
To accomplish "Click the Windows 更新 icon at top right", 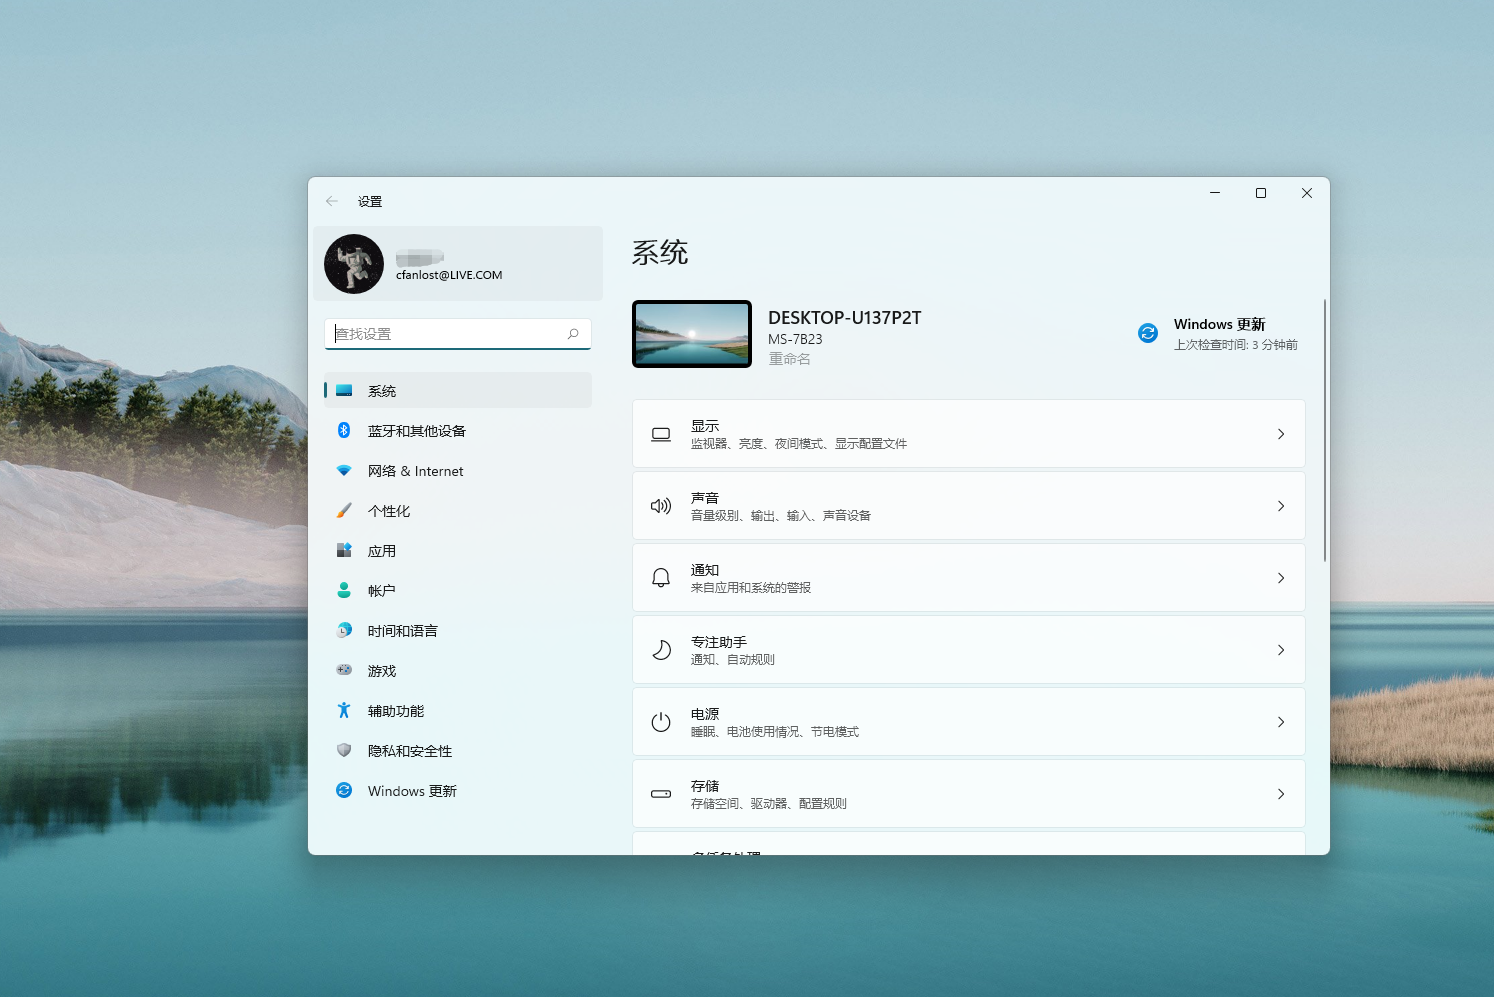I will click(x=1148, y=333).
